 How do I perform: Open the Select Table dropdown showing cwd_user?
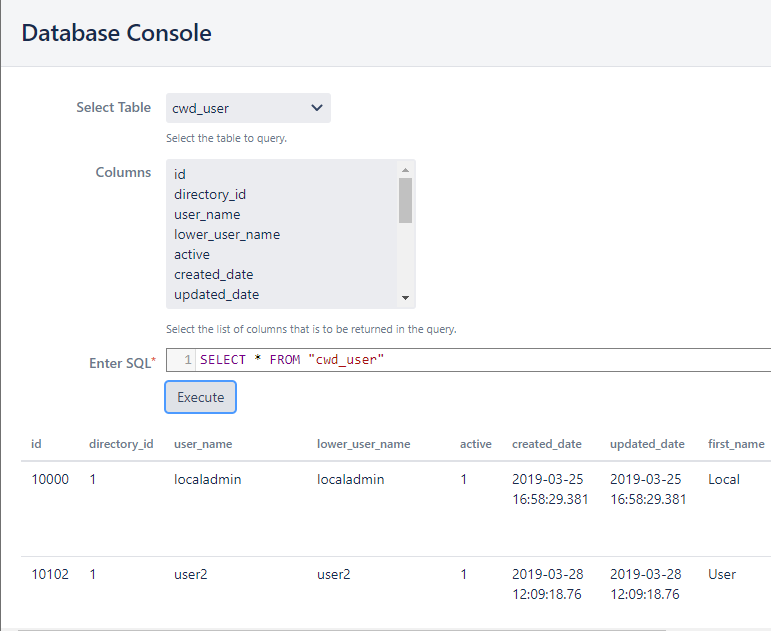coord(248,108)
